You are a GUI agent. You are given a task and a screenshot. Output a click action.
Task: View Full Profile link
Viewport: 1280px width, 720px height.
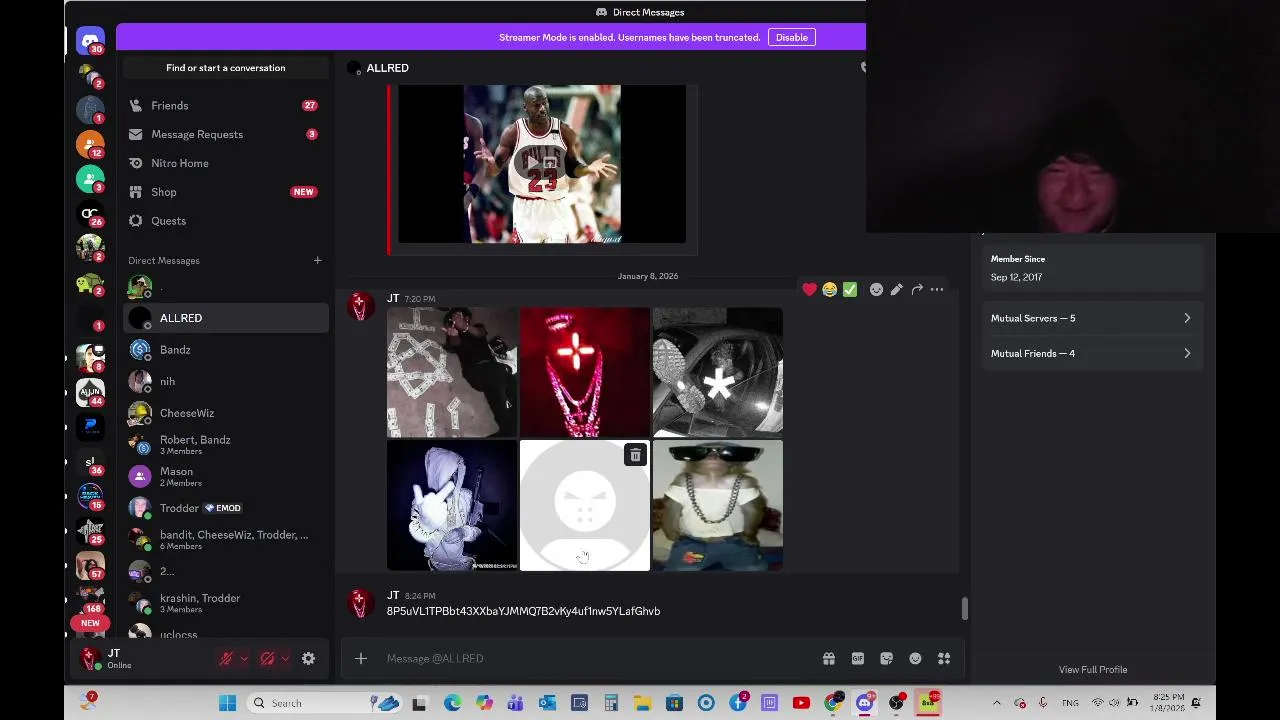(x=1093, y=670)
